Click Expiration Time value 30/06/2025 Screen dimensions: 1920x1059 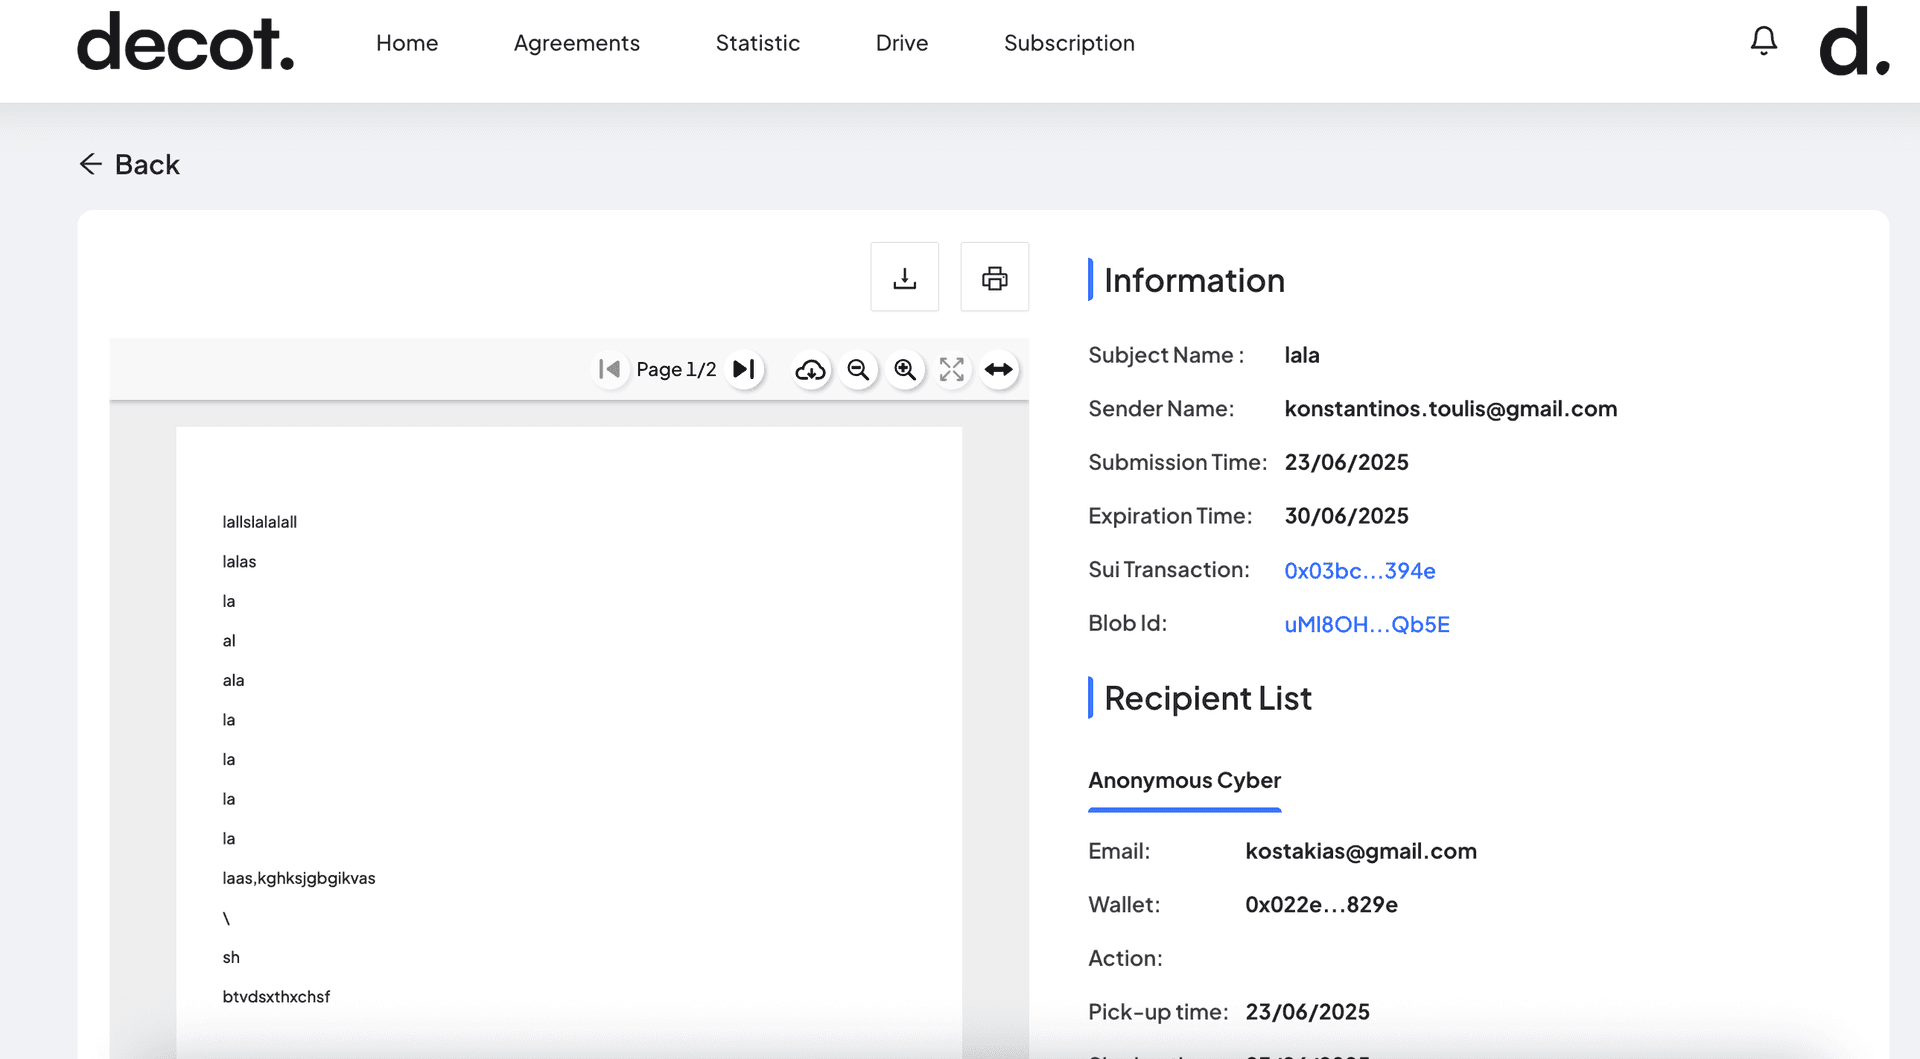(1347, 517)
